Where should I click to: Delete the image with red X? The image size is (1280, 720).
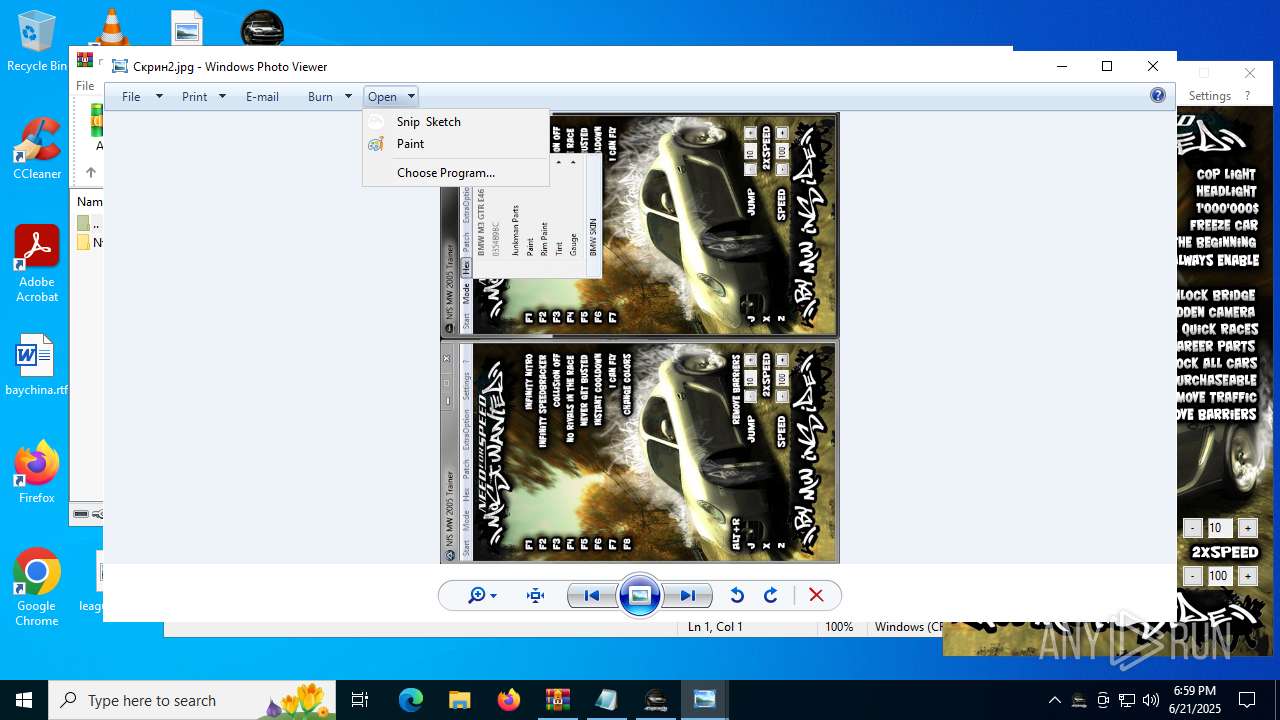point(816,596)
